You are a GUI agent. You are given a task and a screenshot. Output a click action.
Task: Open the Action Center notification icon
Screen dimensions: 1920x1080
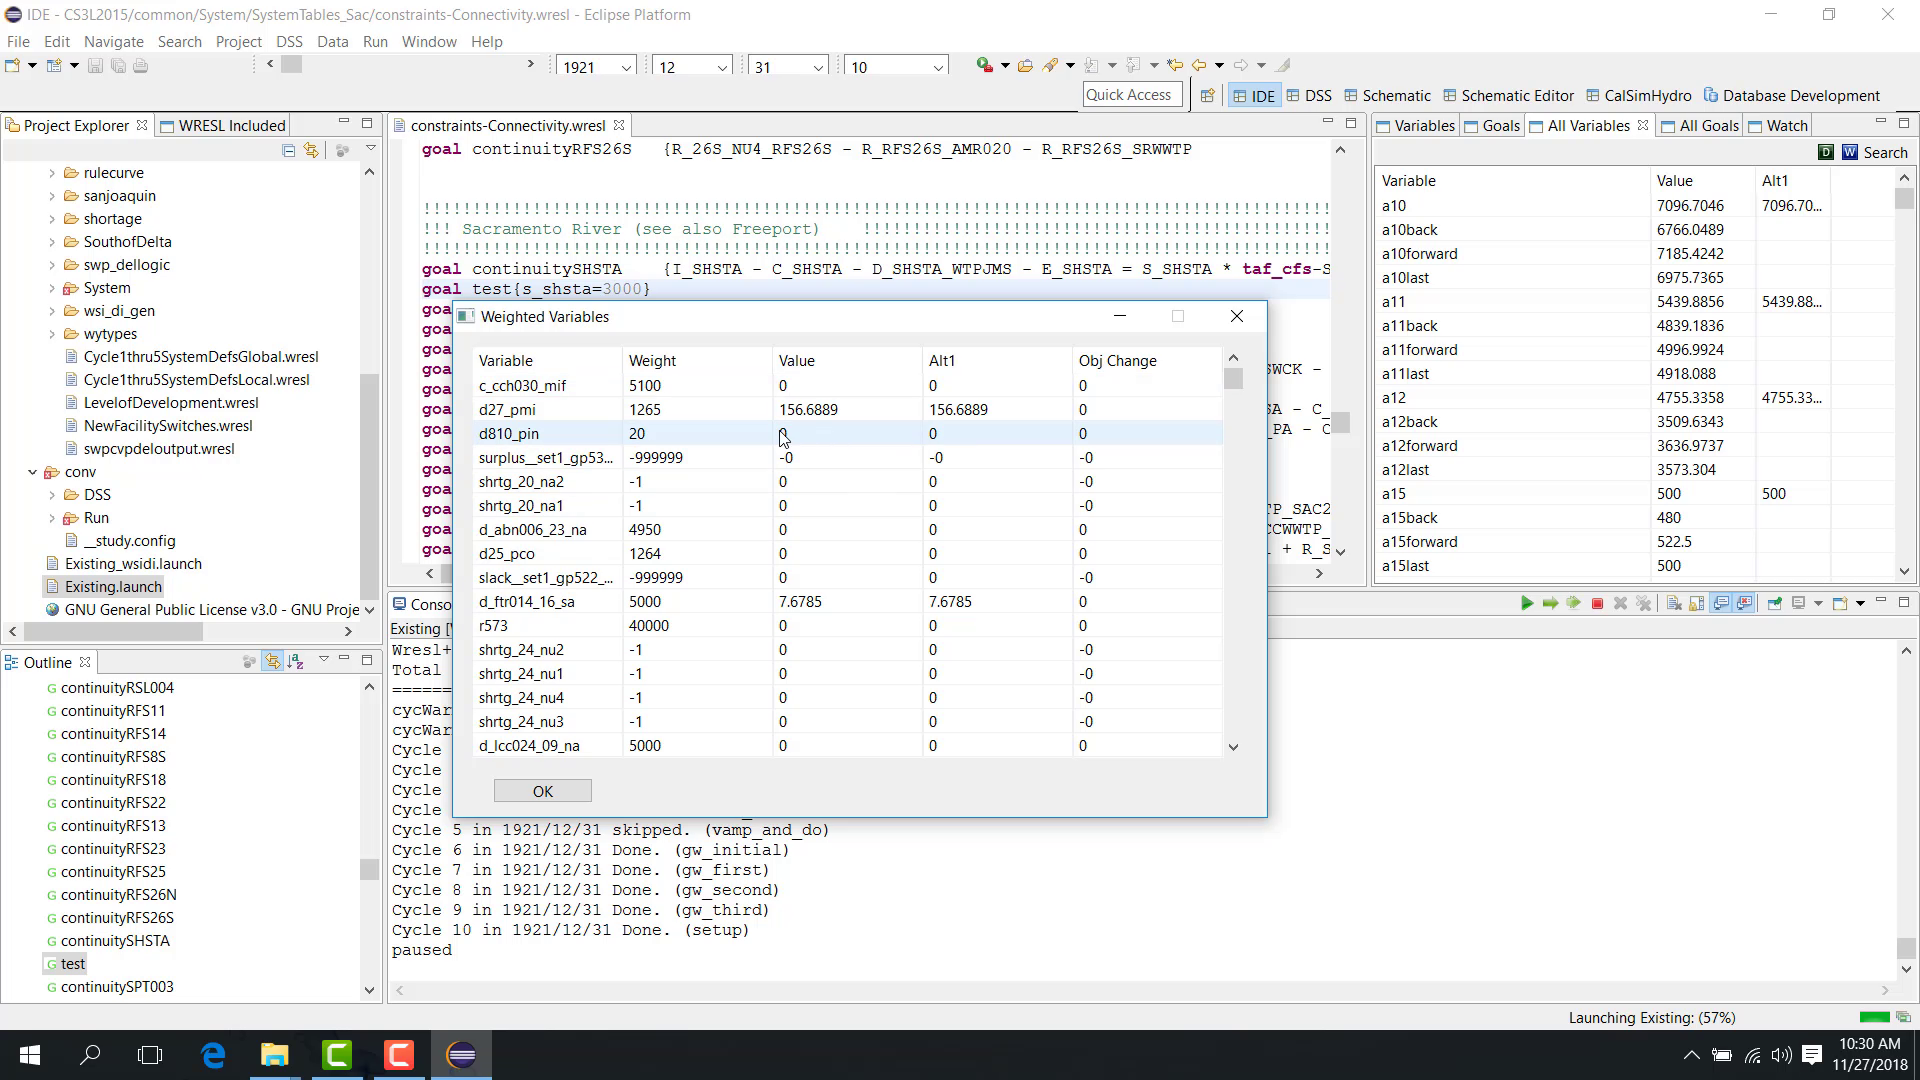coord(1812,1055)
